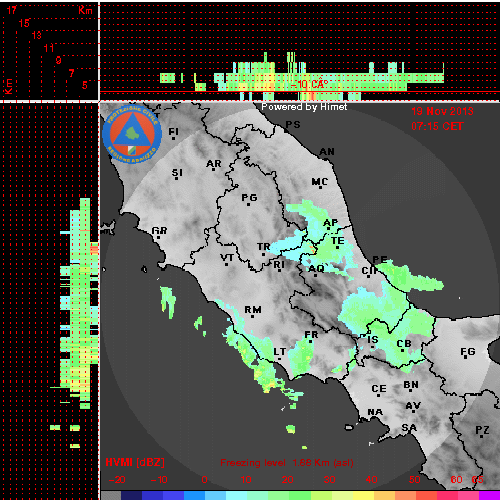The image size is (500, 500).
Task: Click the LT city label
Action: pos(280,352)
